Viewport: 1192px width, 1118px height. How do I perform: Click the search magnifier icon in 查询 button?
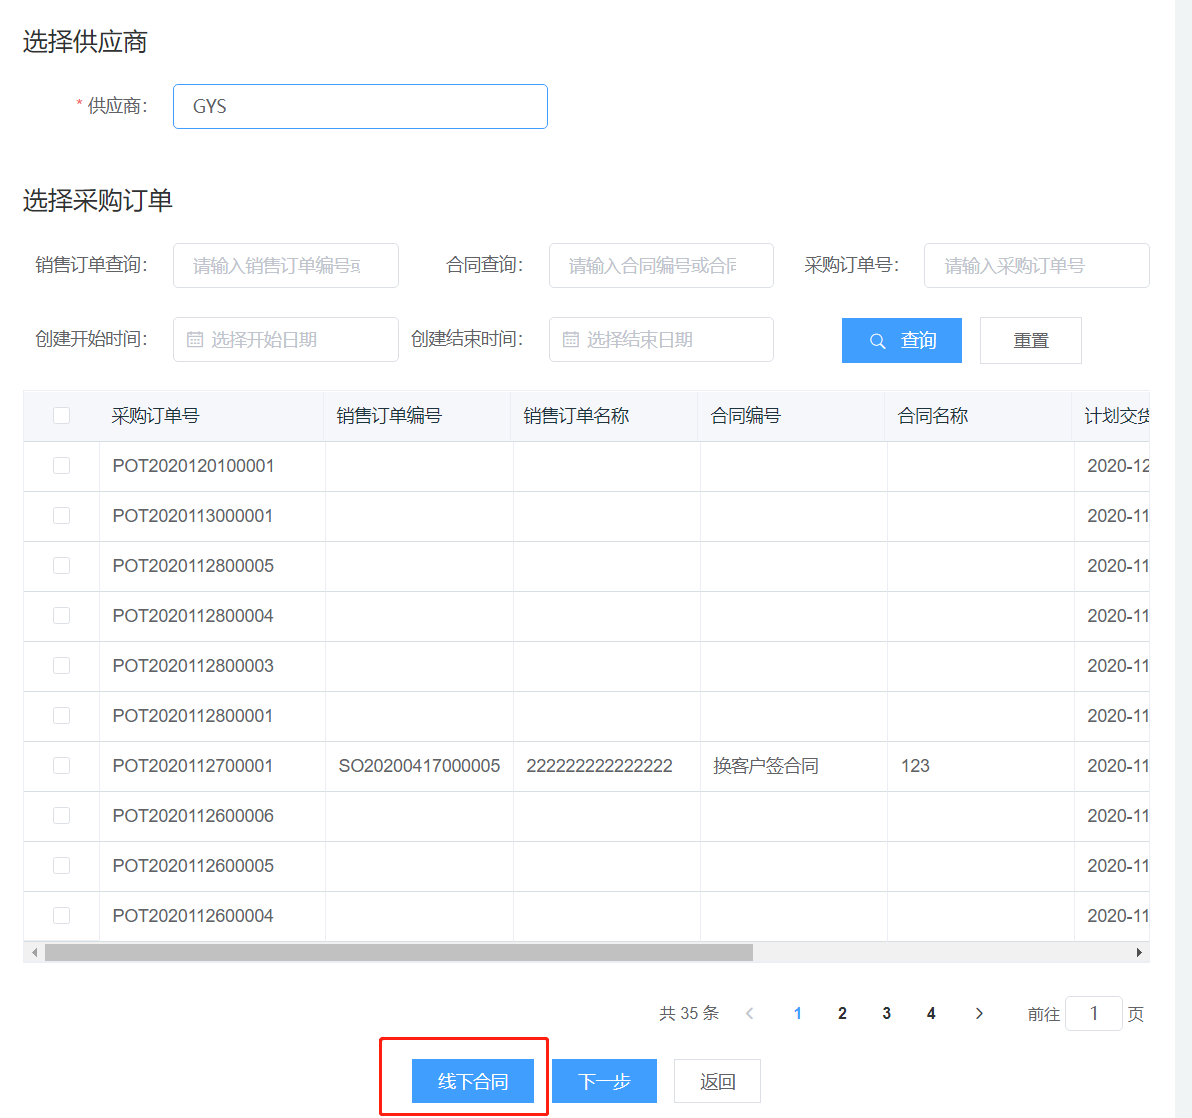tap(877, 341)
